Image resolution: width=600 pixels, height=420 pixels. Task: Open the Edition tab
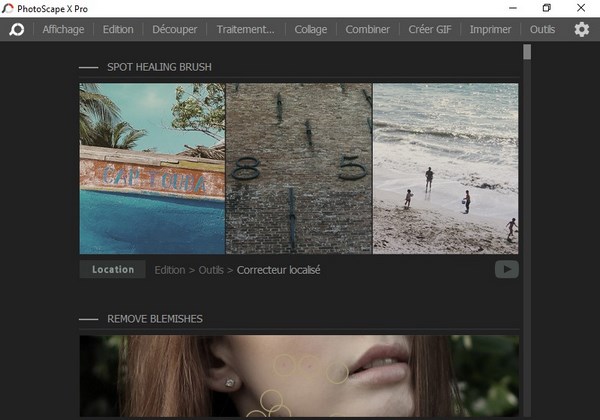click(118, 29)
